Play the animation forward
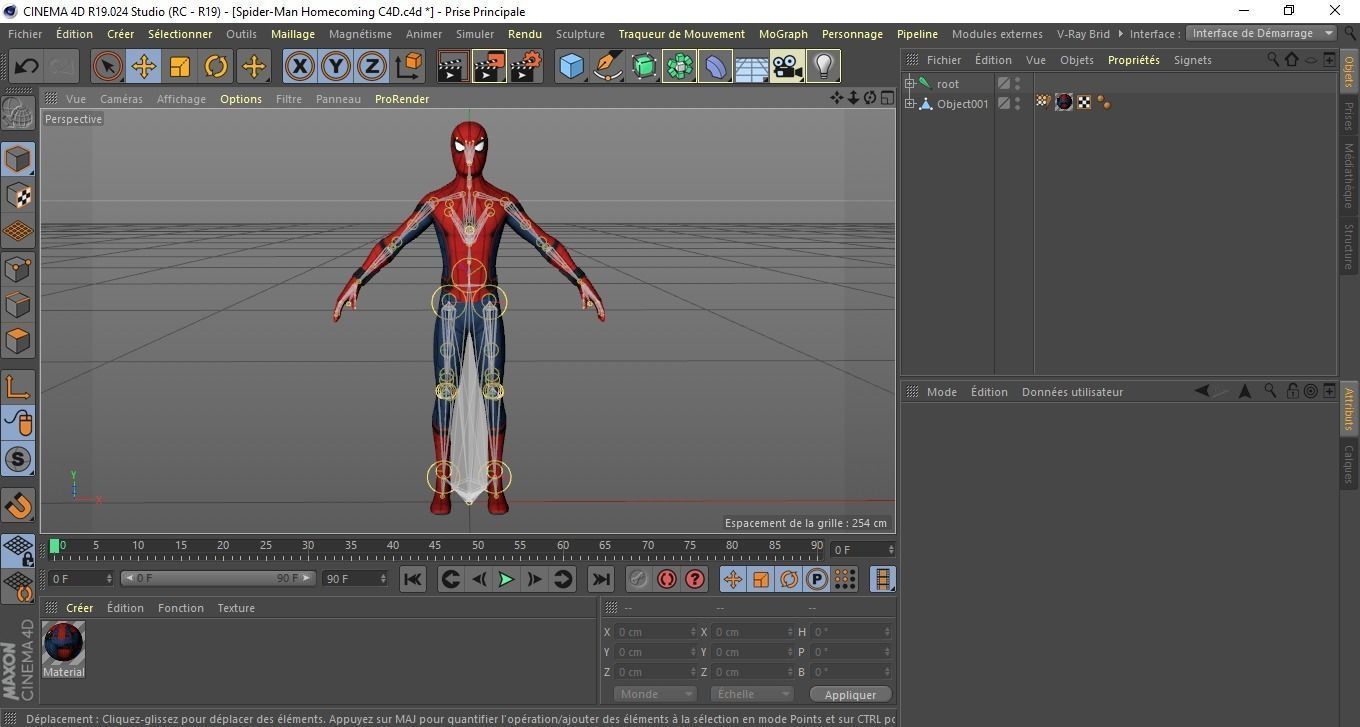 point(507,579)
